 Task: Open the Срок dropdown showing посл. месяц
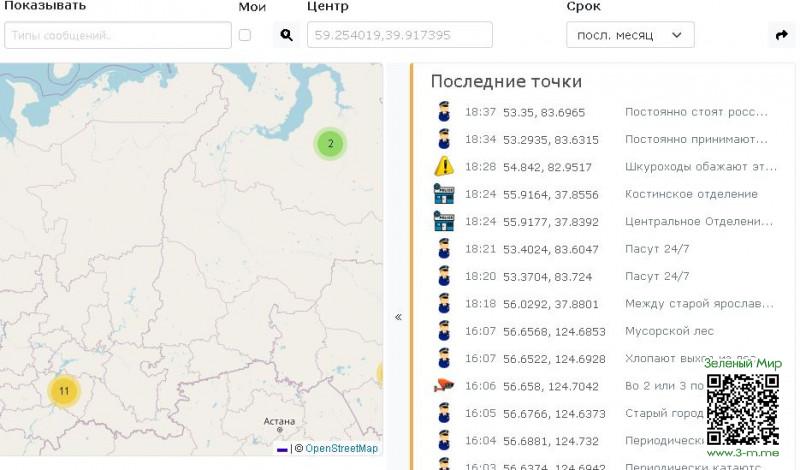tap(630, 35)
